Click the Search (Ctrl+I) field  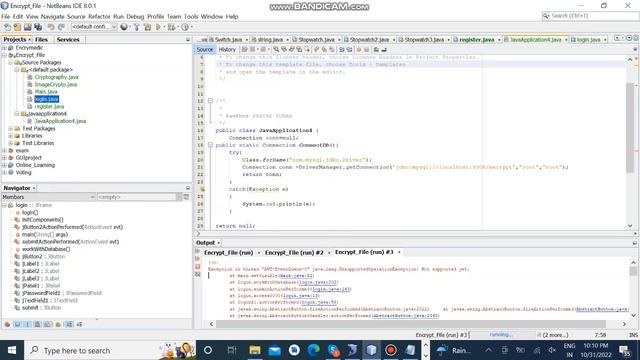[590, 16]
